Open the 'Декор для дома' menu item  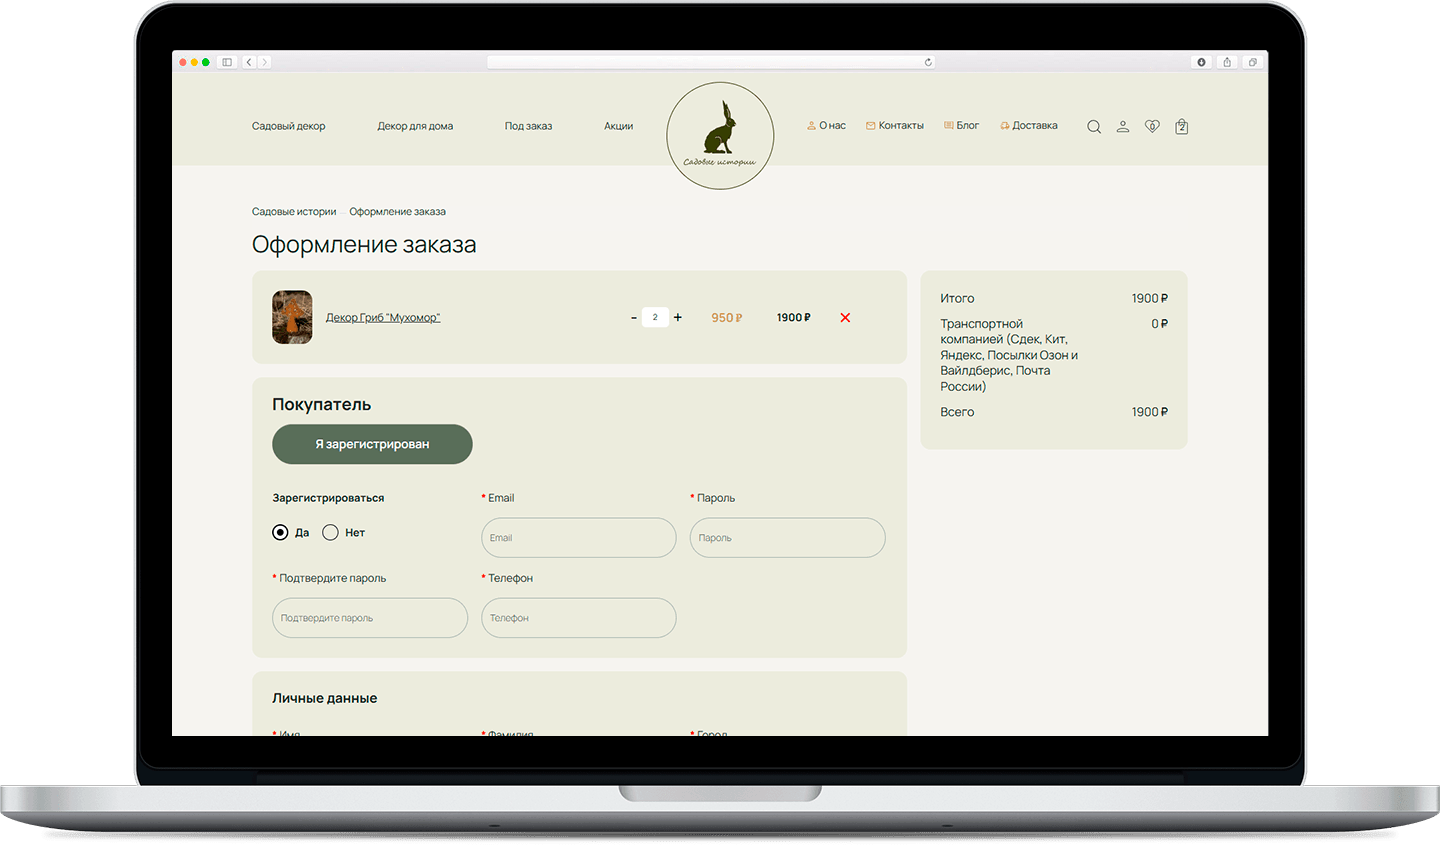(x=415, y=127)
